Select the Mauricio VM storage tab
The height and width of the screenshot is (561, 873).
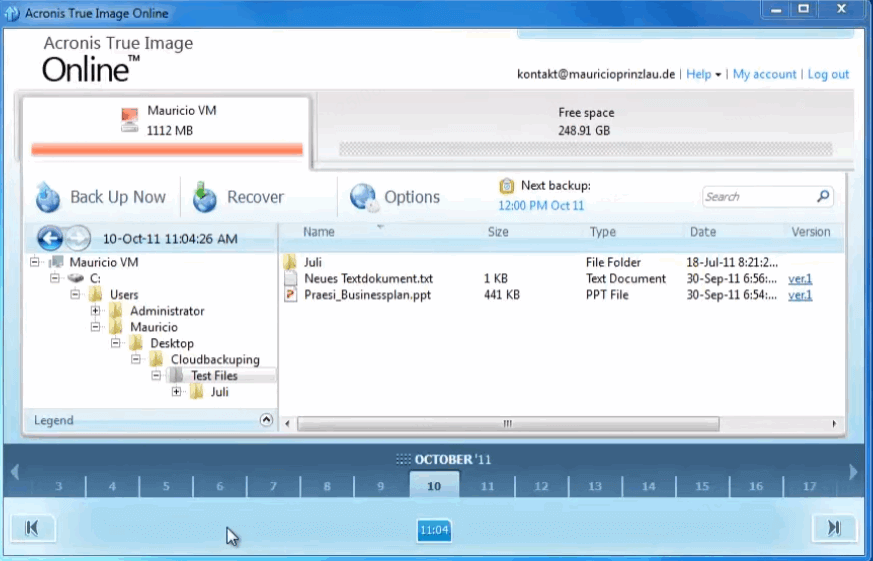pos(166,130)
